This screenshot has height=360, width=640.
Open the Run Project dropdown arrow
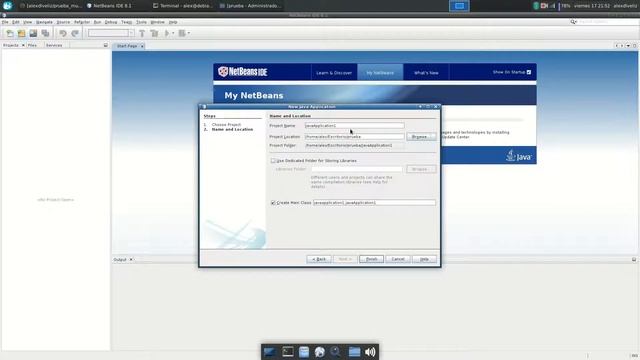point(173,33)
